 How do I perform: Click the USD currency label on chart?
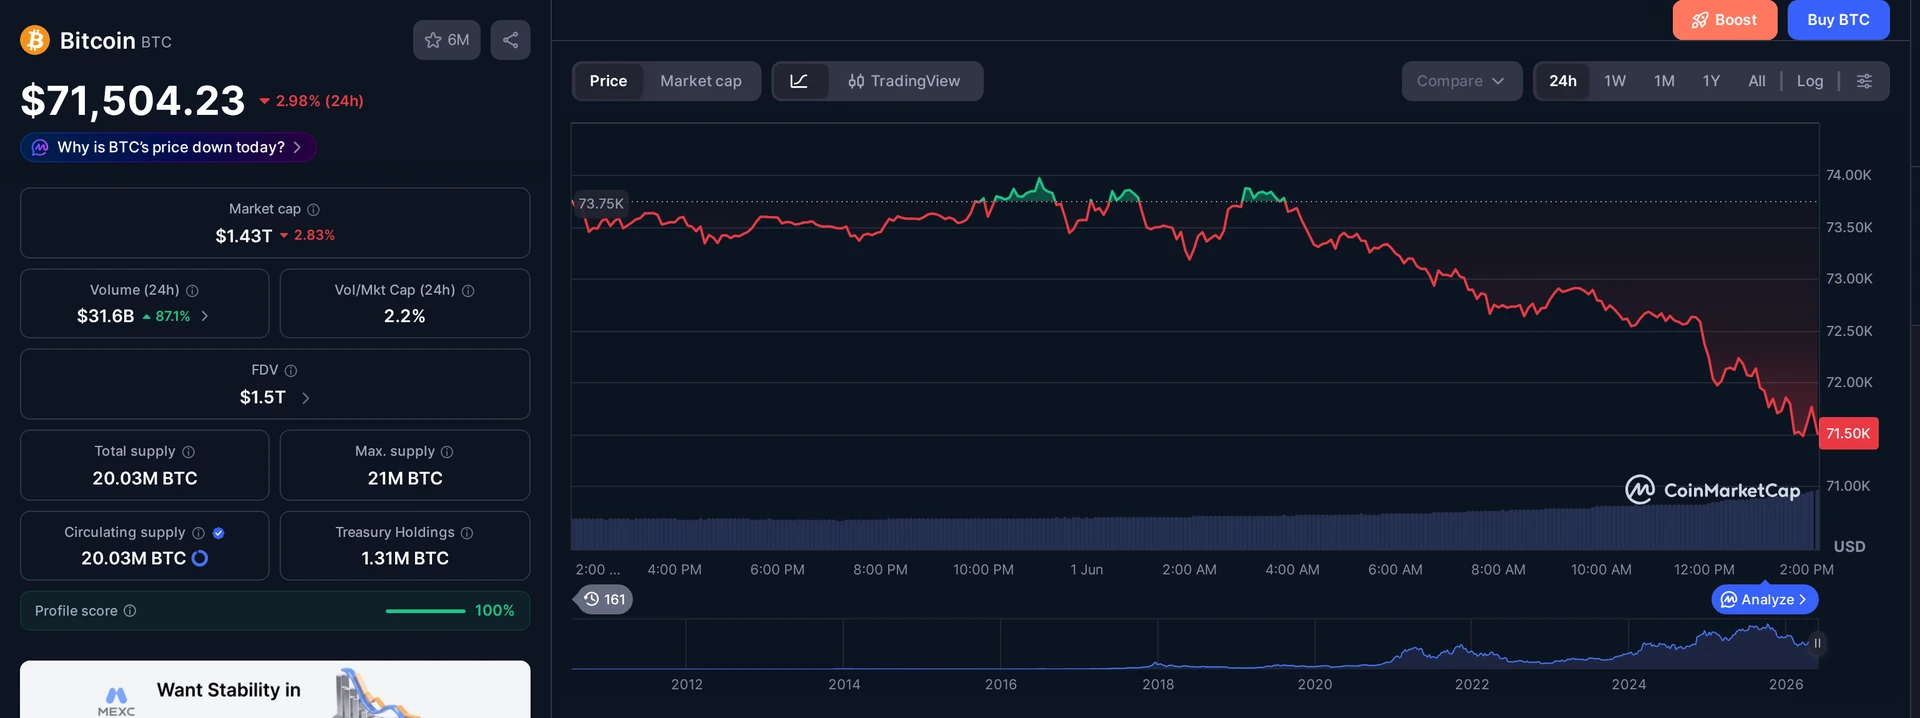pos(1849,546)
